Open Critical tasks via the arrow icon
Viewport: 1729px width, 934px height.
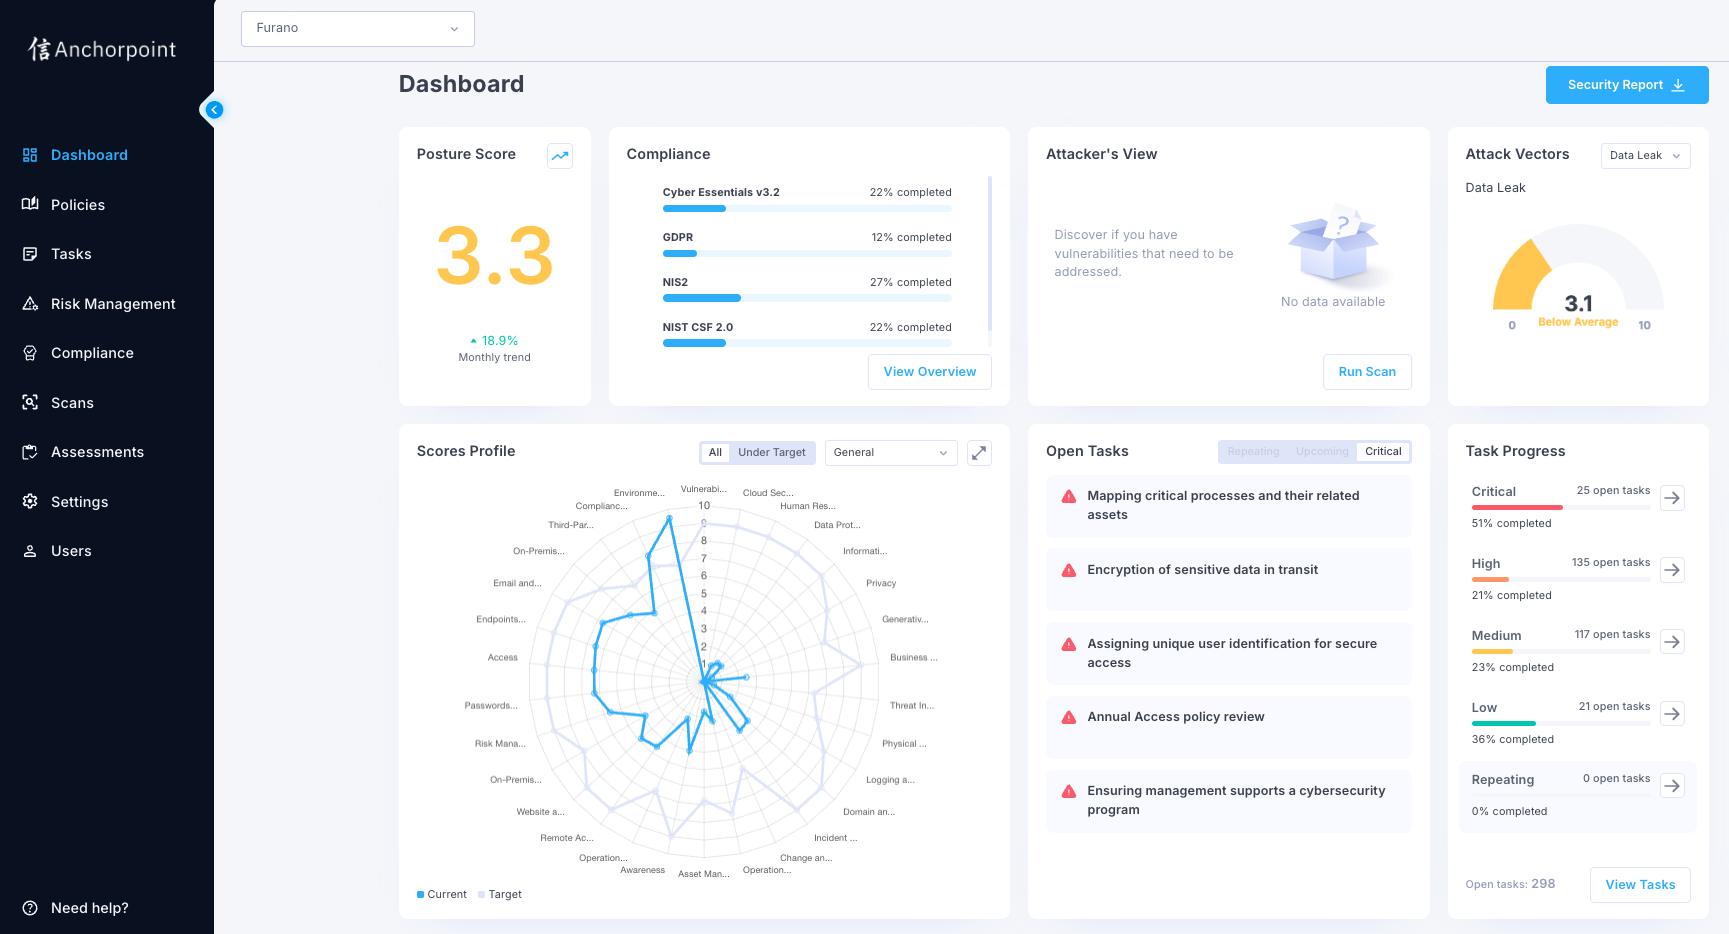[x=1672, y=498]
